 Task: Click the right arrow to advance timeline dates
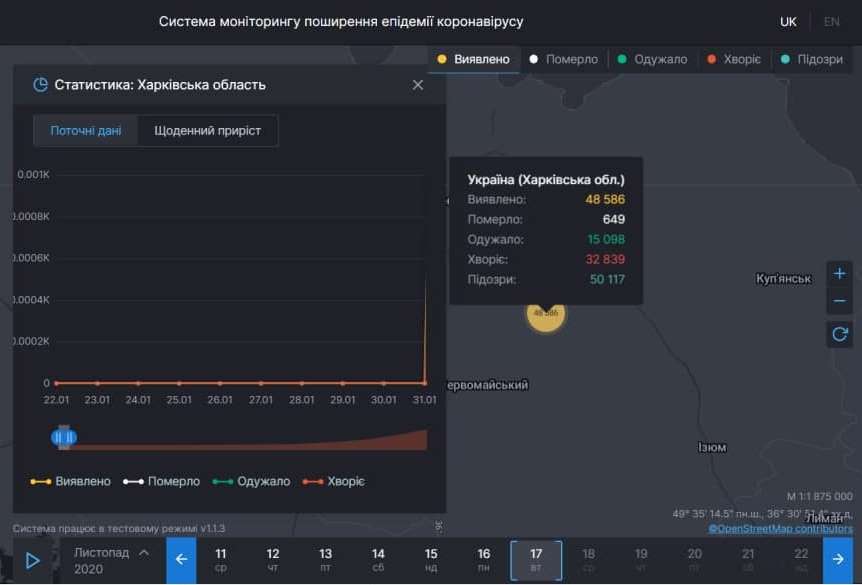838,560
